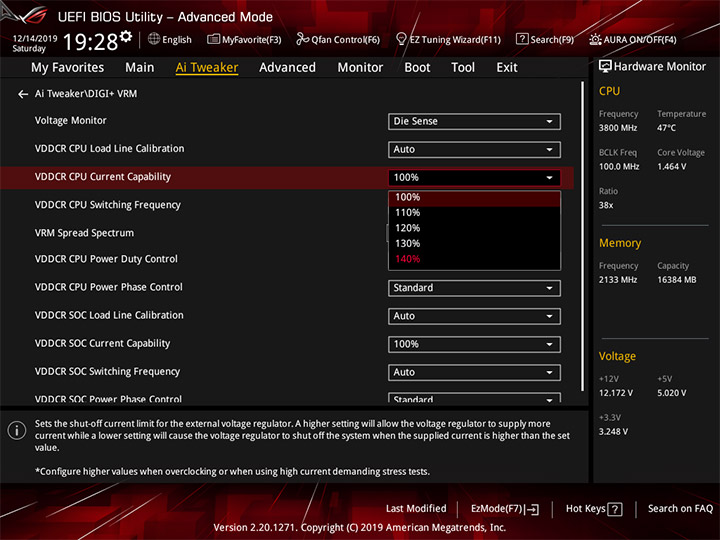The image size is (720, 540).
Task: Click the CPU Core Voltage 1.464 V value
Action: click(x=671, y=167)
